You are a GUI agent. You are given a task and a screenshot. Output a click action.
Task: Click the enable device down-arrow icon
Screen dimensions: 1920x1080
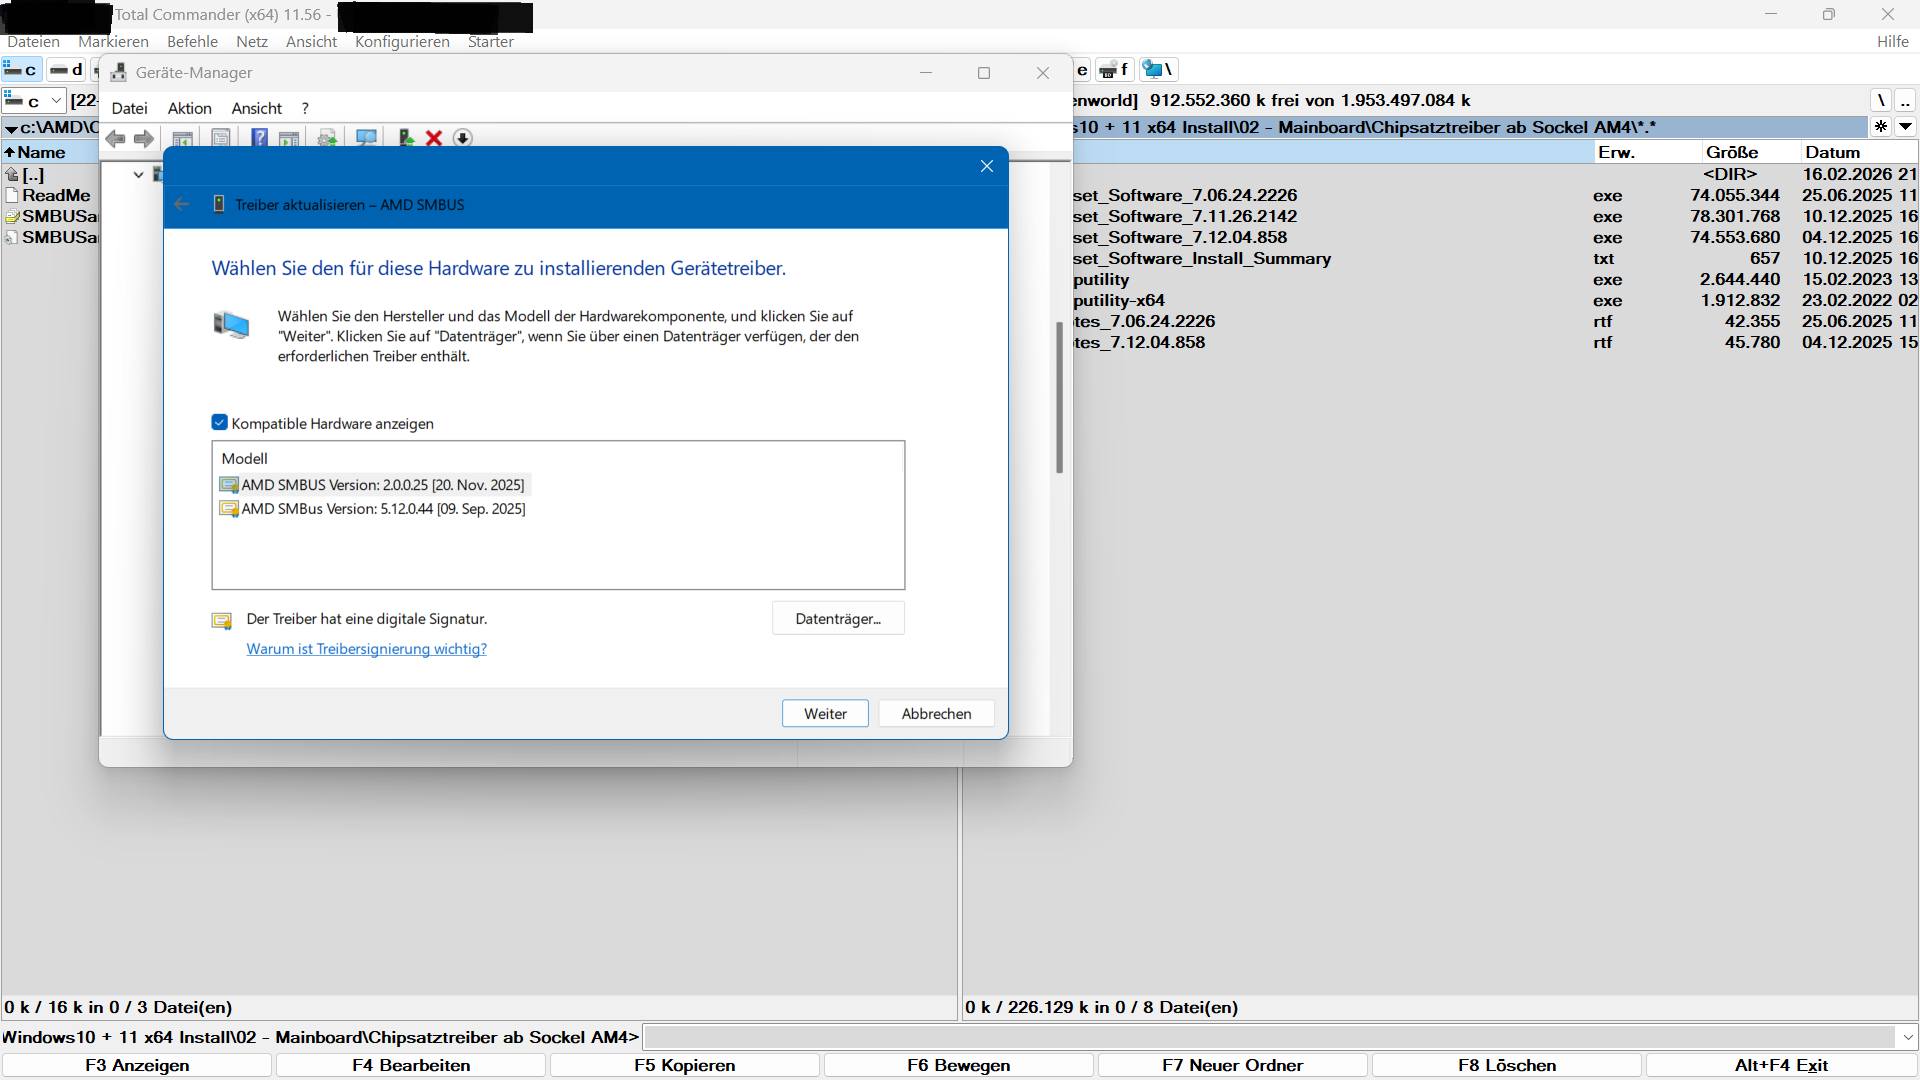(x=462, y=138)
